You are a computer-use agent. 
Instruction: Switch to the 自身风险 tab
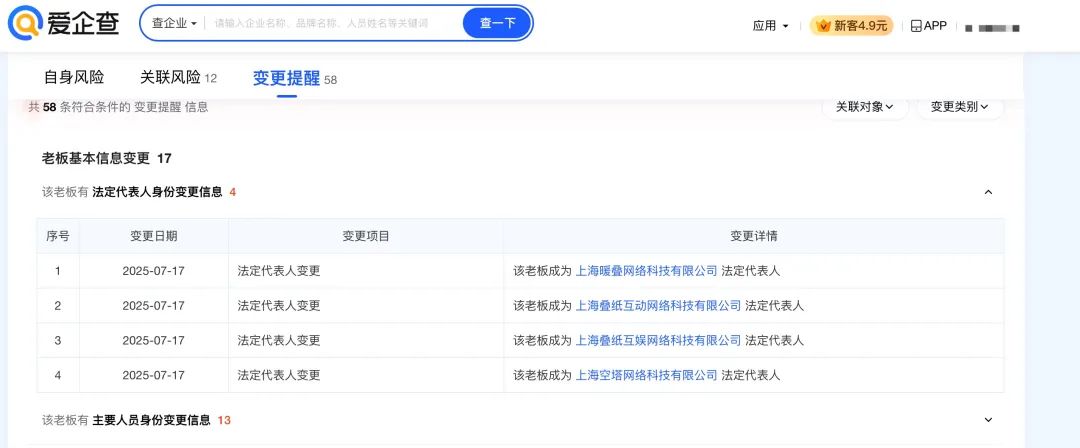(x=74, y=78)
